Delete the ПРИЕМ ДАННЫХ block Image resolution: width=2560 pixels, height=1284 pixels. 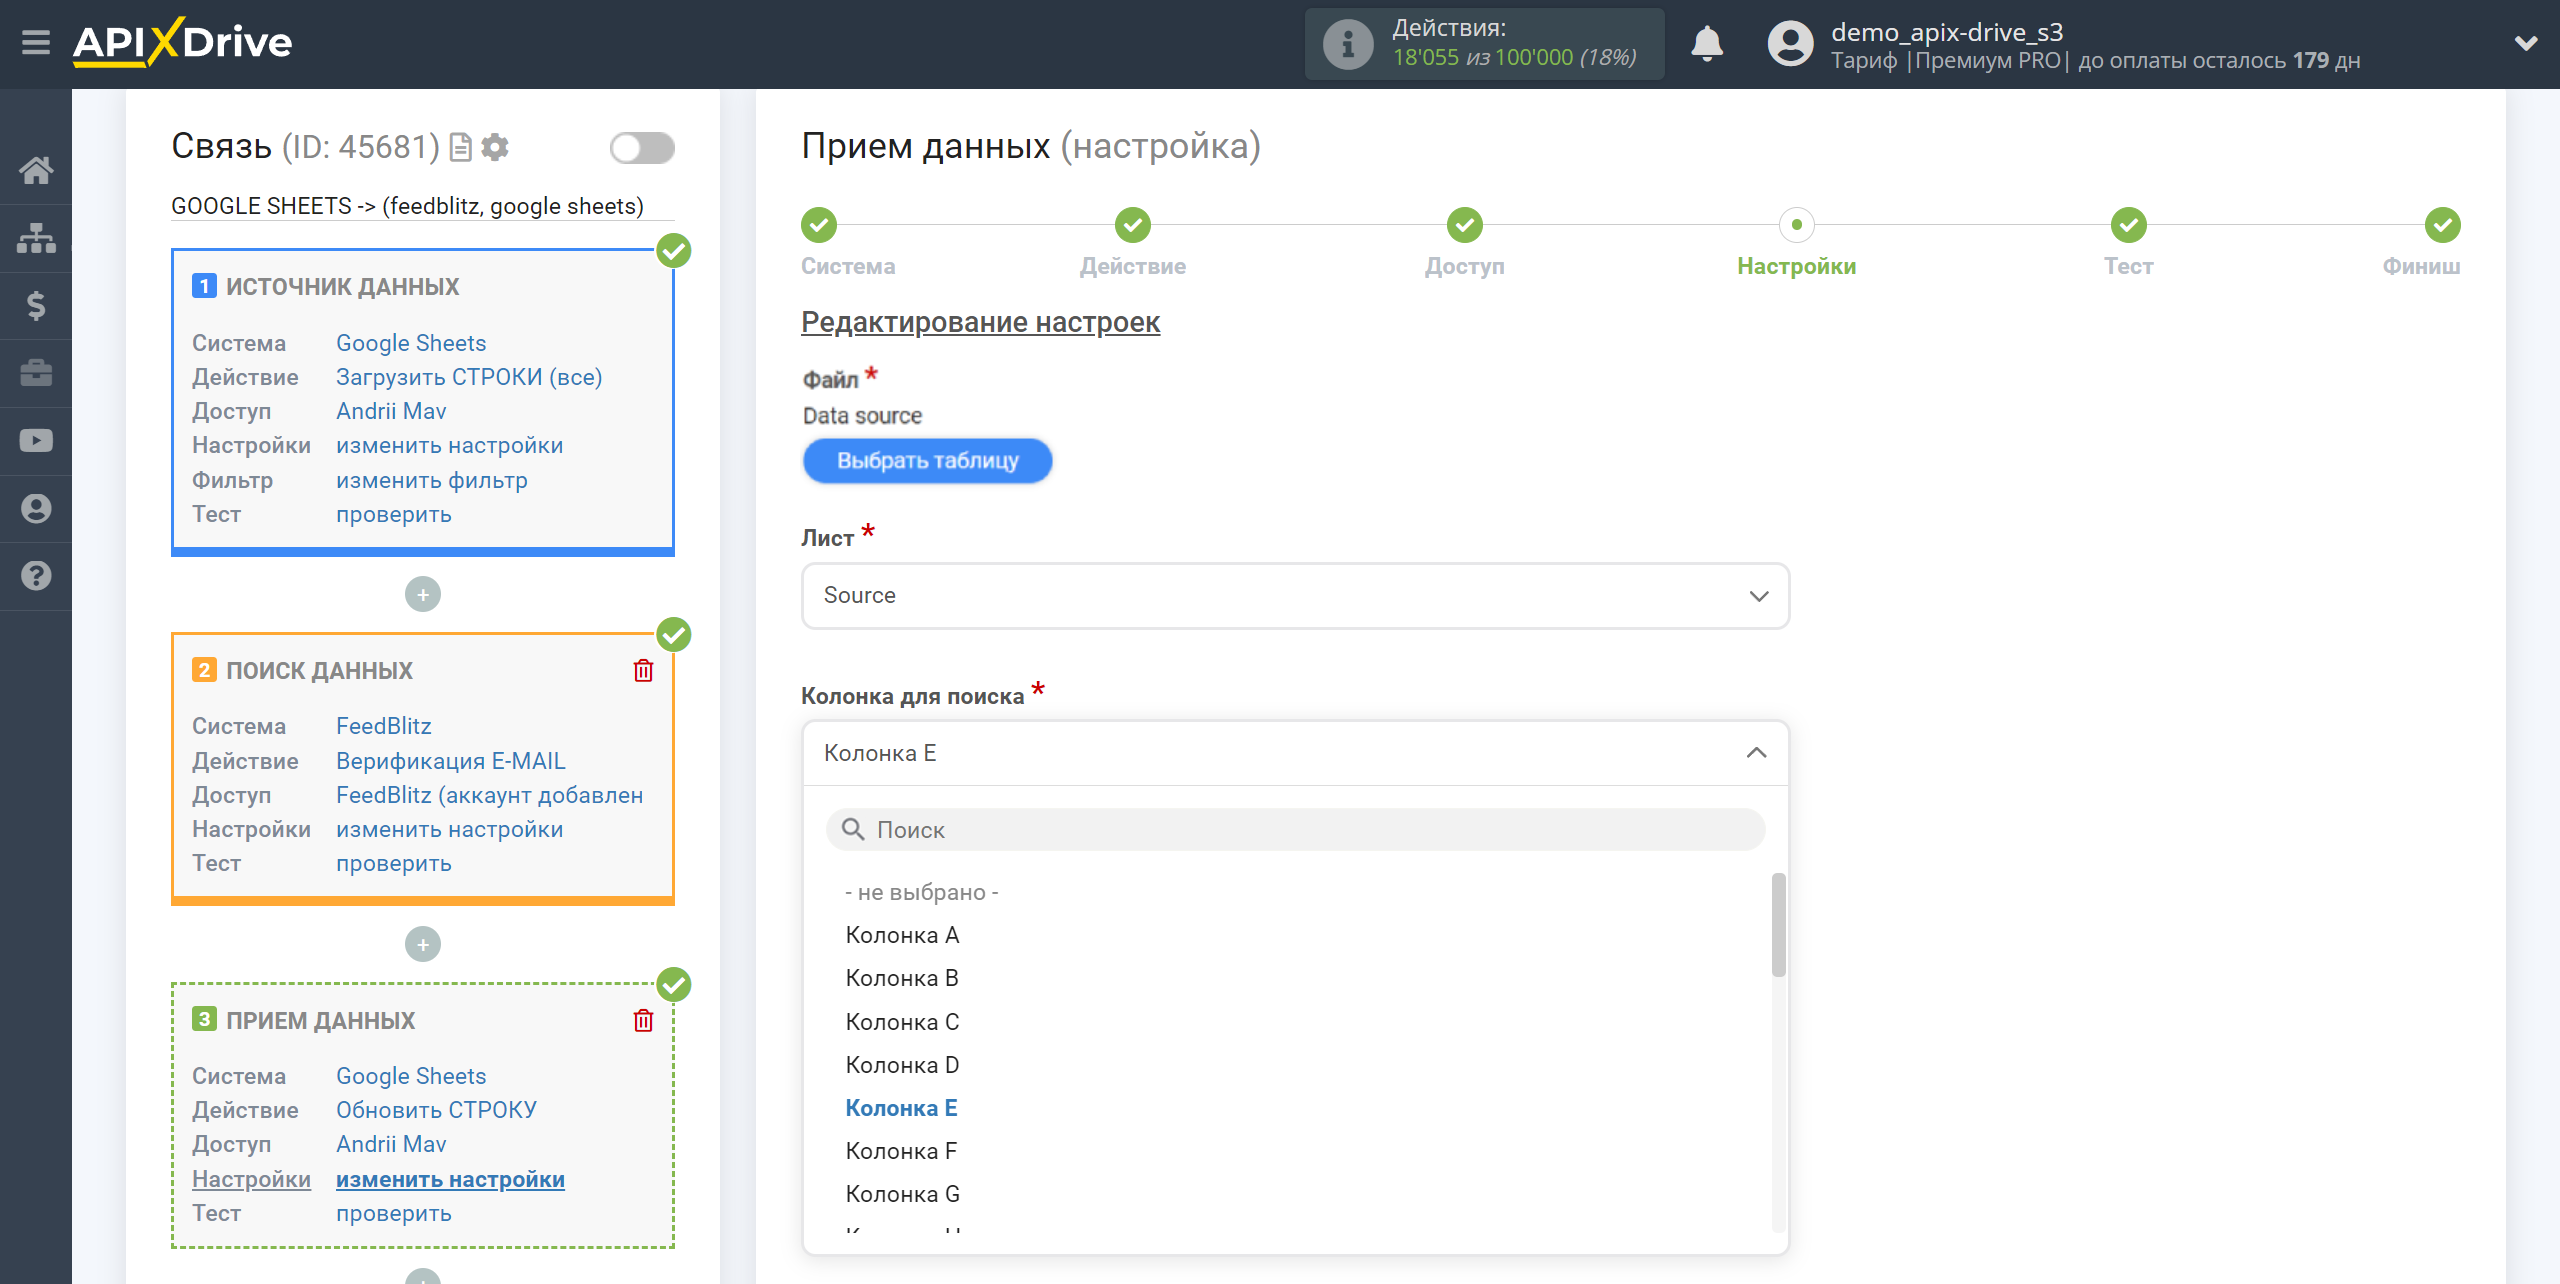point(643,1020)
